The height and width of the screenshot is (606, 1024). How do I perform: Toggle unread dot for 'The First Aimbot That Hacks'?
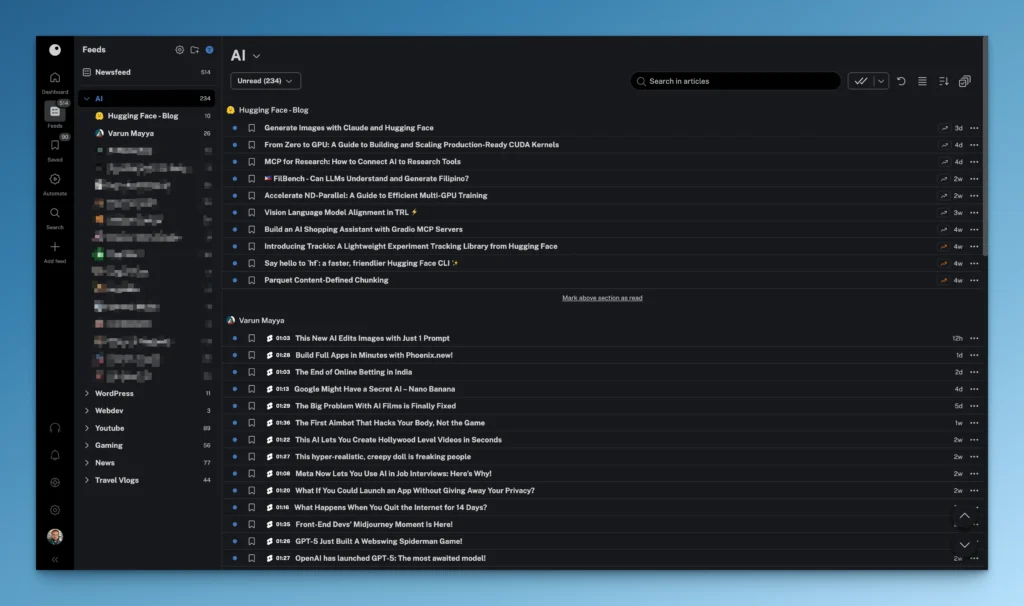[x=234, y=423]
